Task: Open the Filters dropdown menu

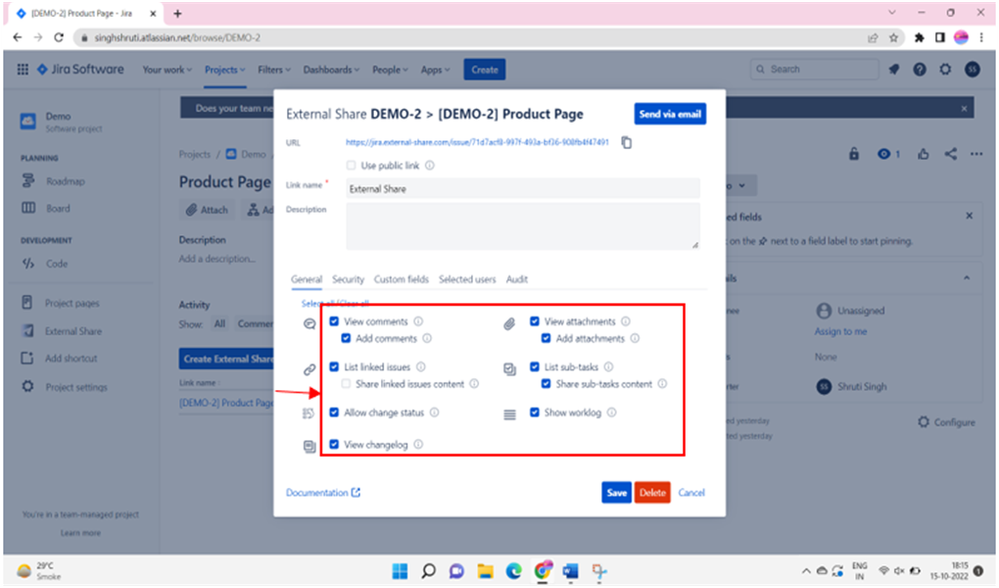Action: coord(274,69)
